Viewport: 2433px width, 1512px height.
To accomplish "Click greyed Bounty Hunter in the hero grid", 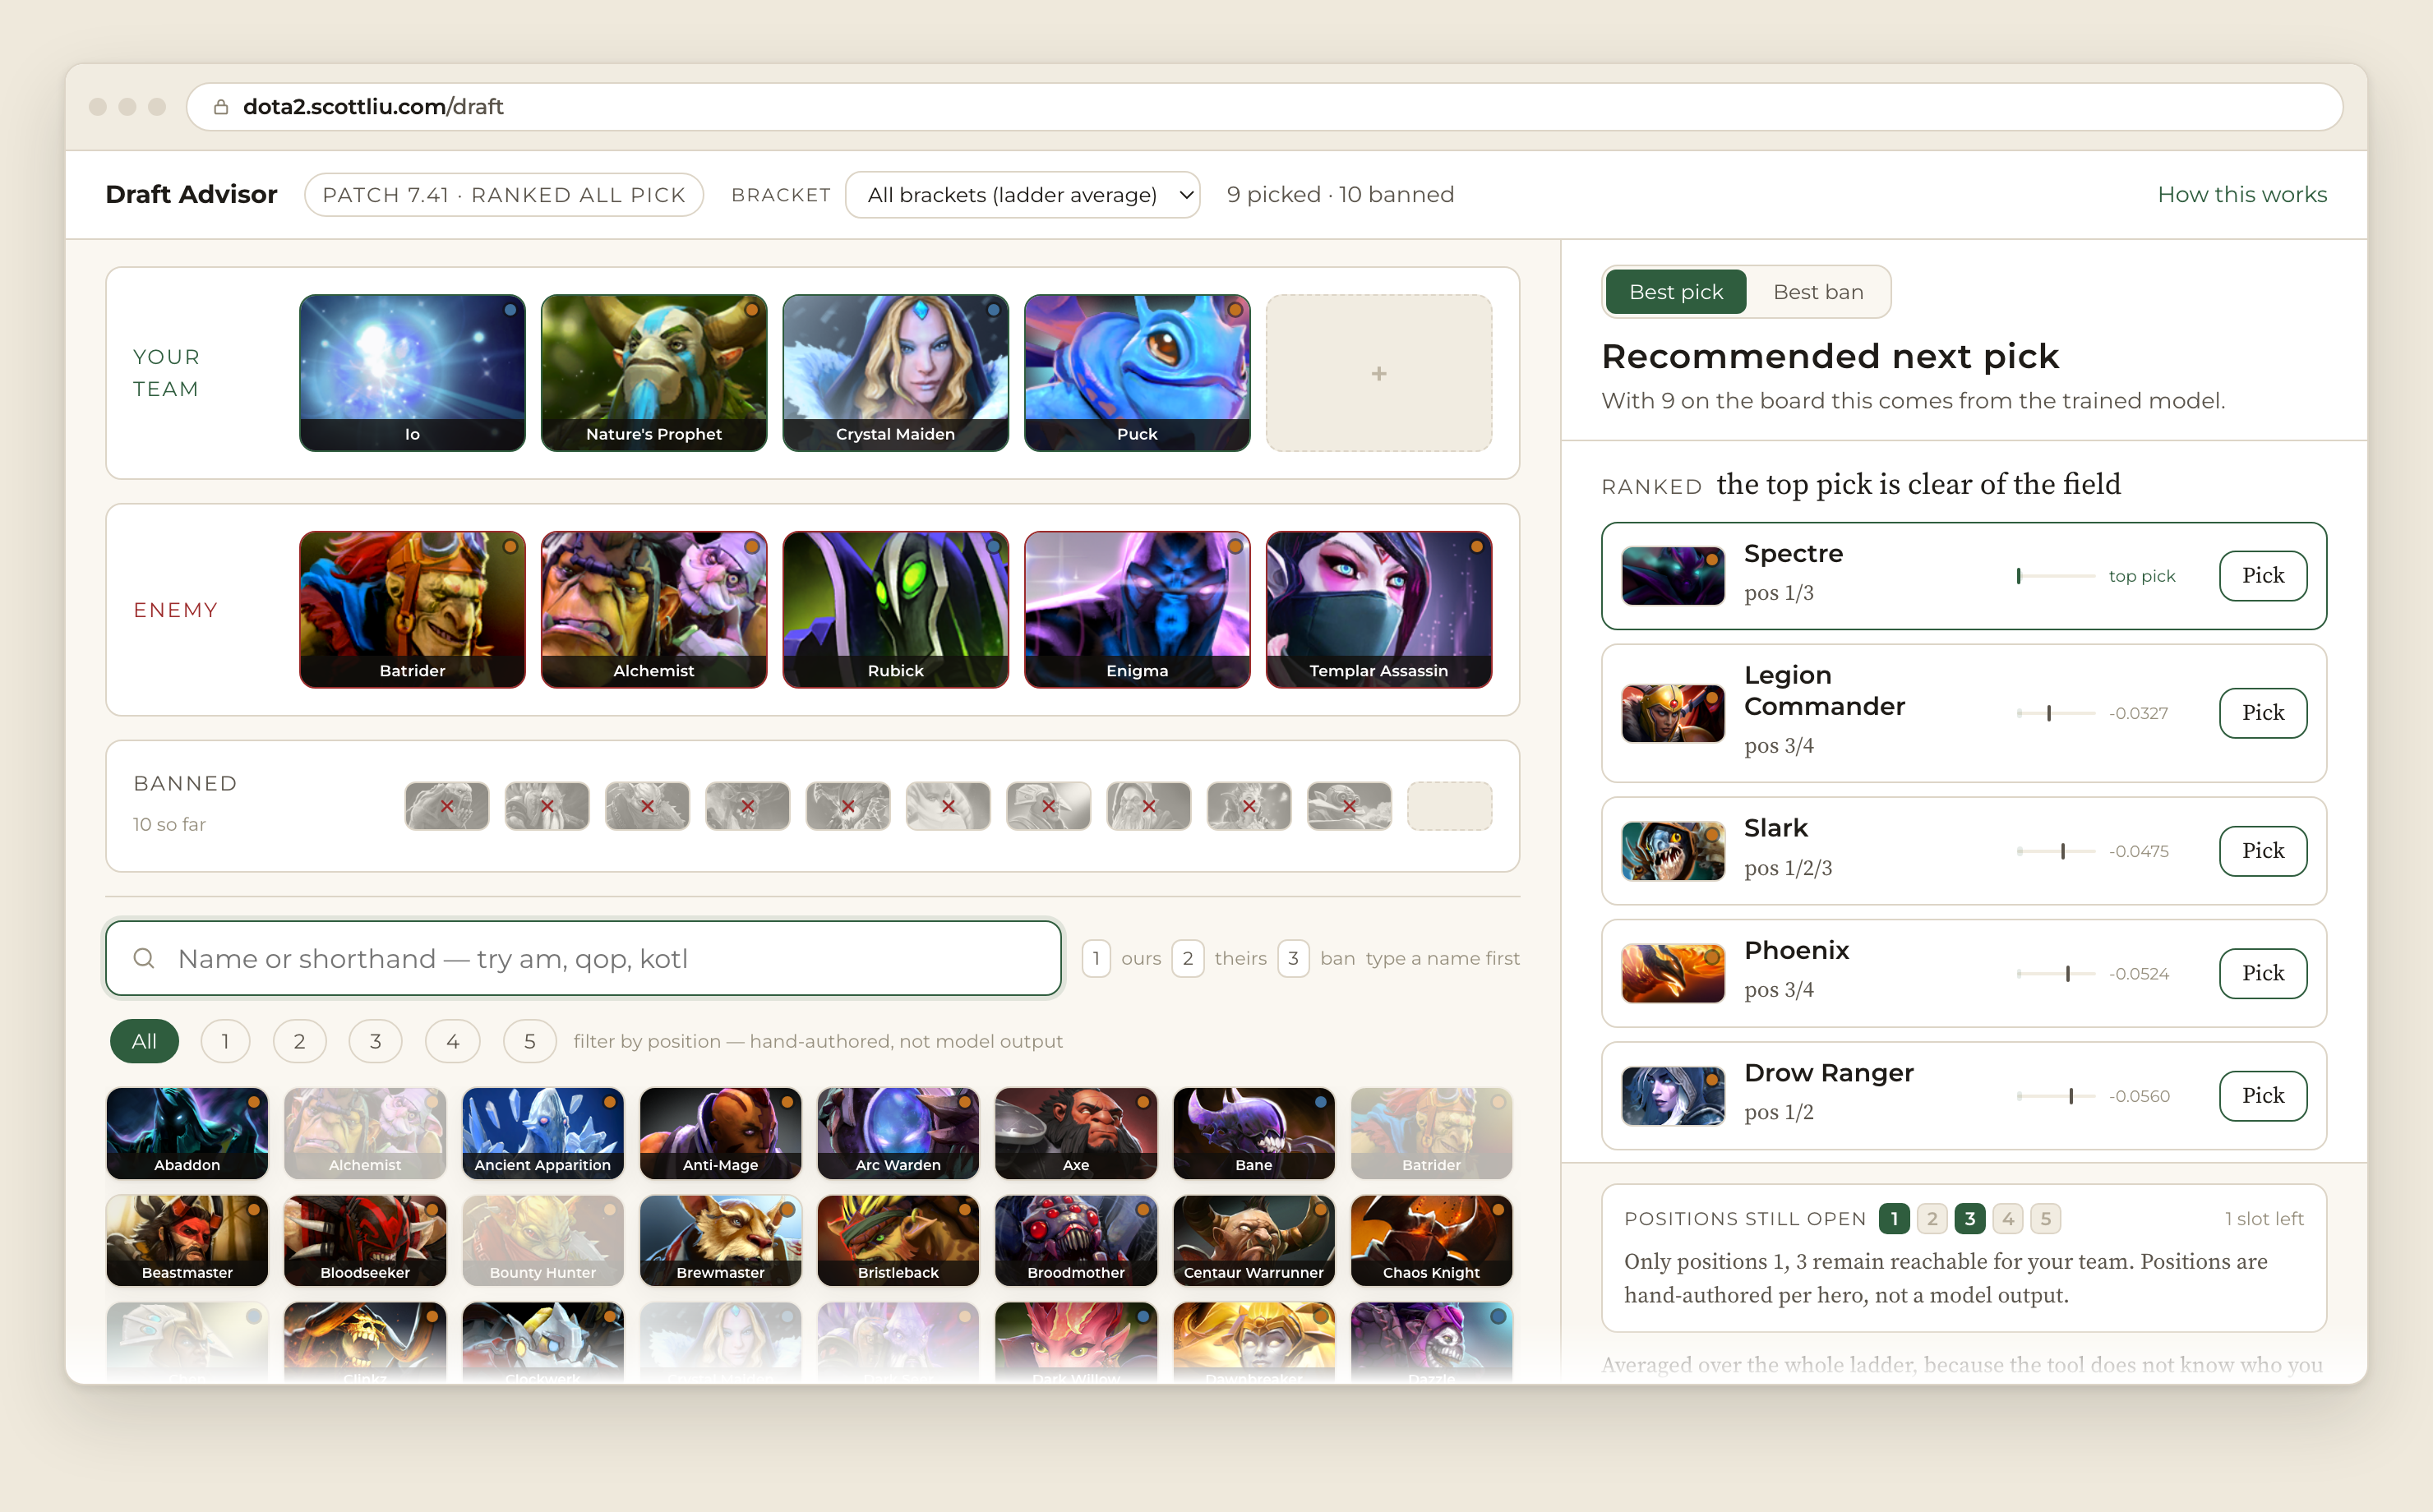I will coord(542,1240).
